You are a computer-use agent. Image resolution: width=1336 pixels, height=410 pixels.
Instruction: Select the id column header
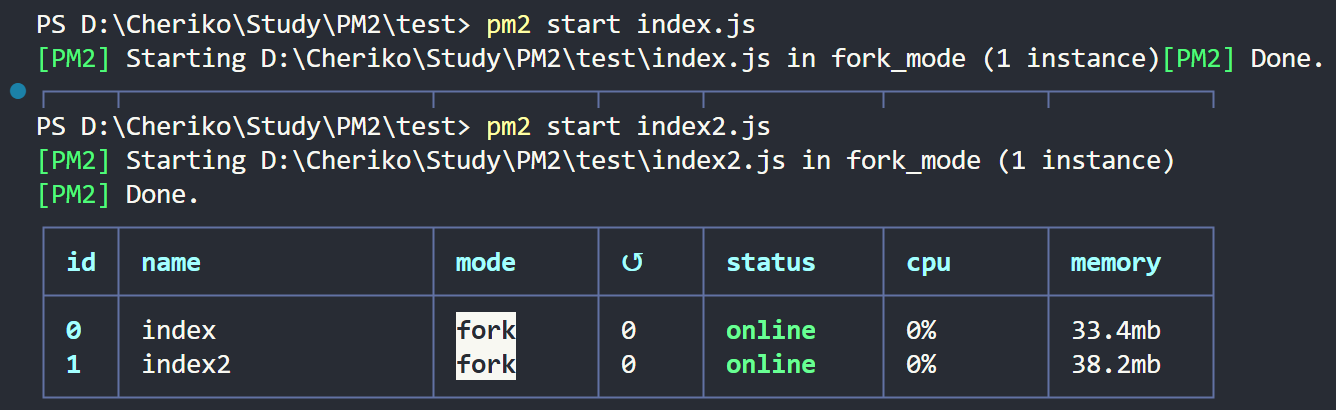point(80,263)
